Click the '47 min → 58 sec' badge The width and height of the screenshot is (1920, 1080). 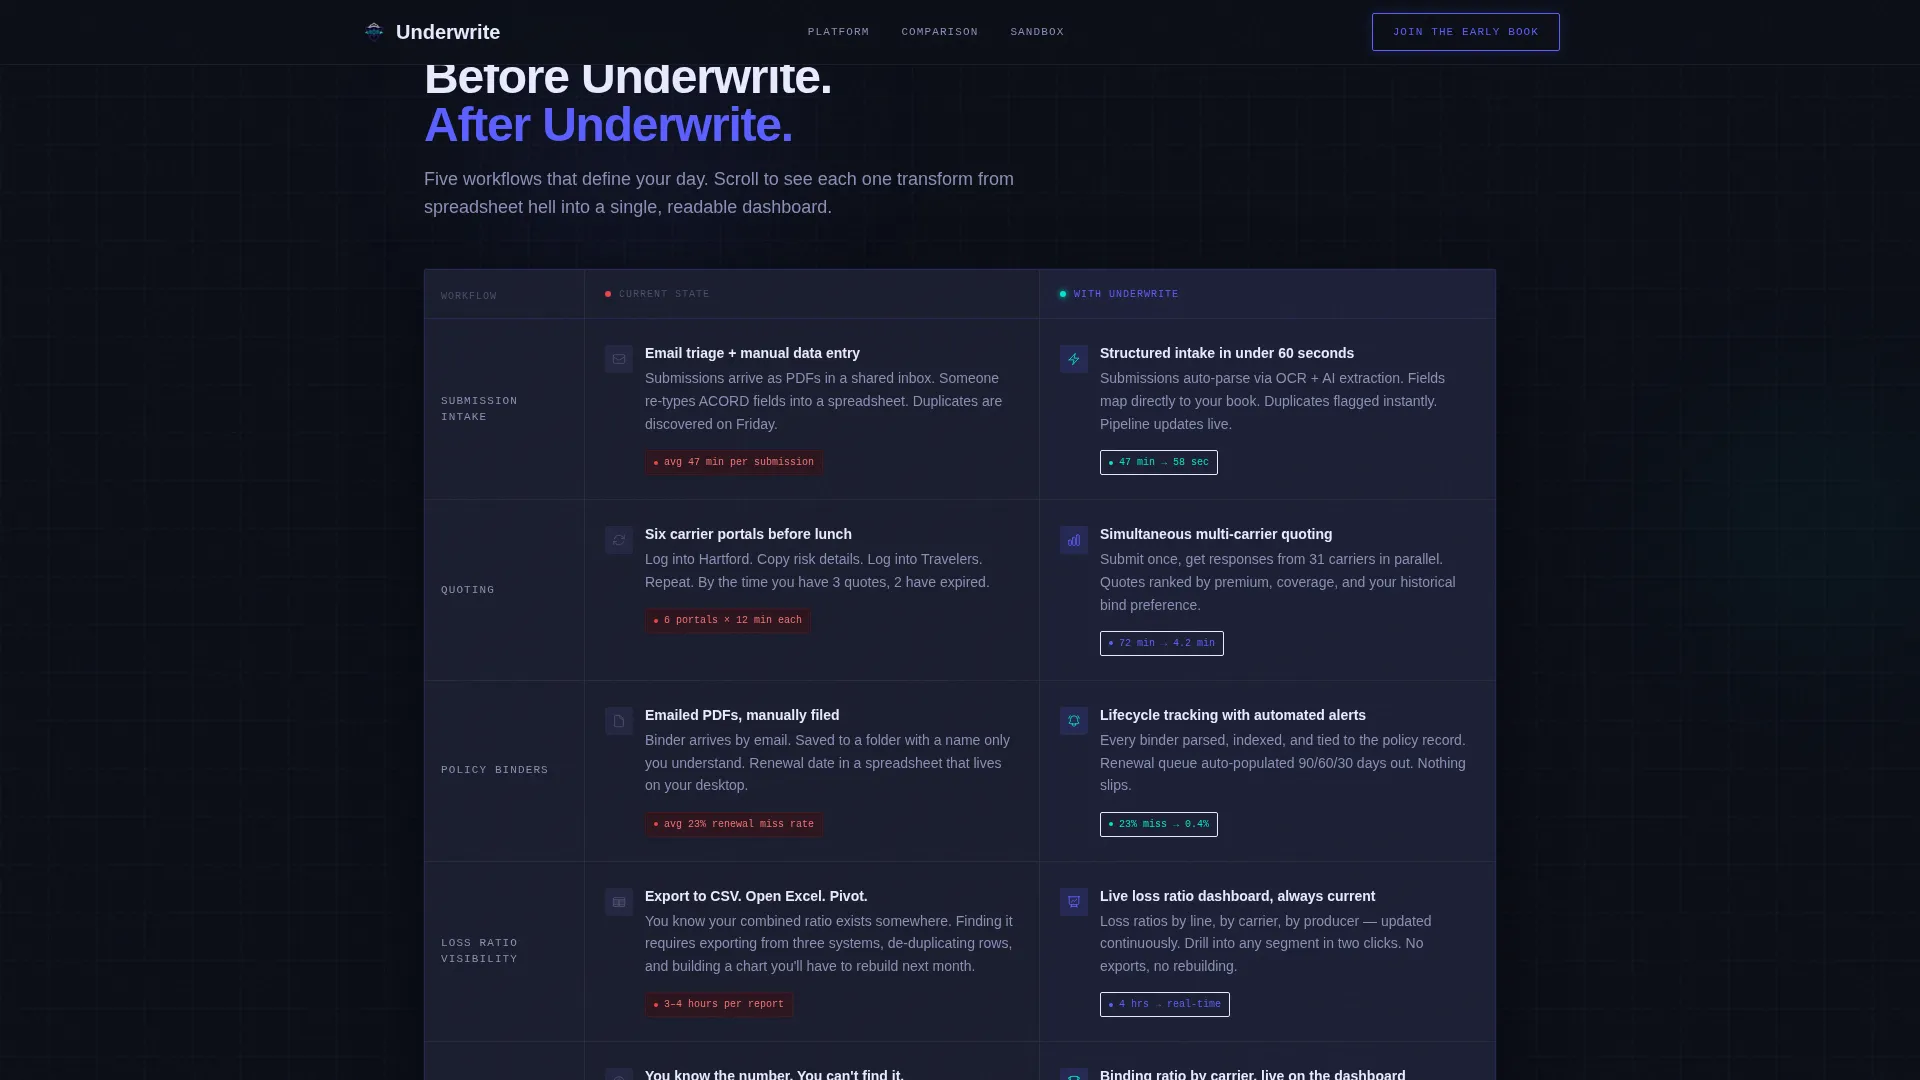tap(1158, 462)
